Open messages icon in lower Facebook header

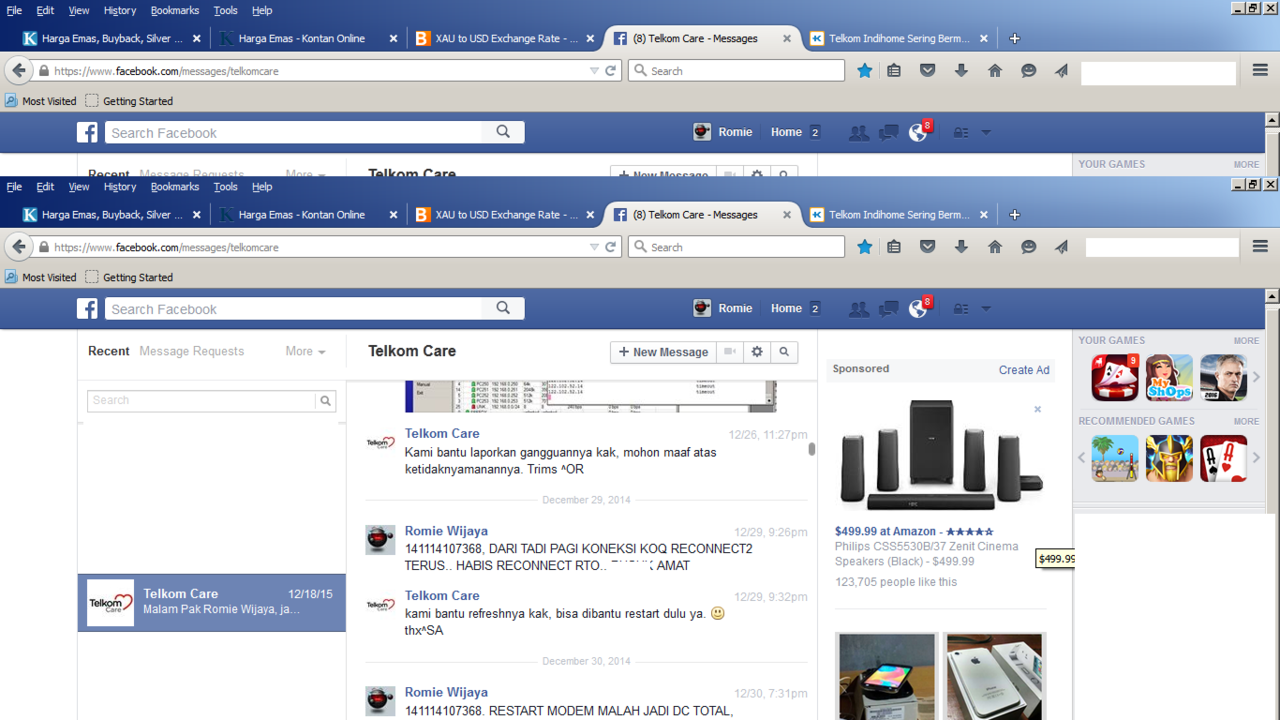(888, 309)
